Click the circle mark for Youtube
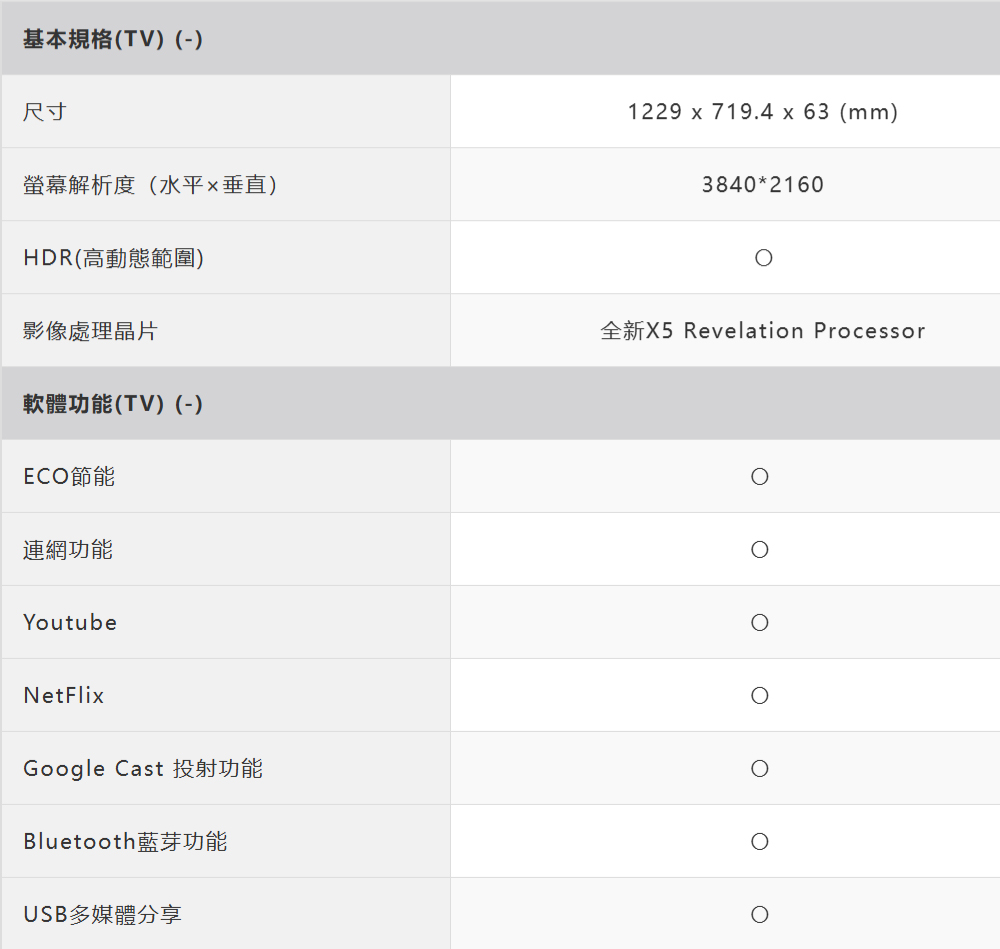Image resolution: width=1000 pixels, height=949 pixels. tap(759, 623)
